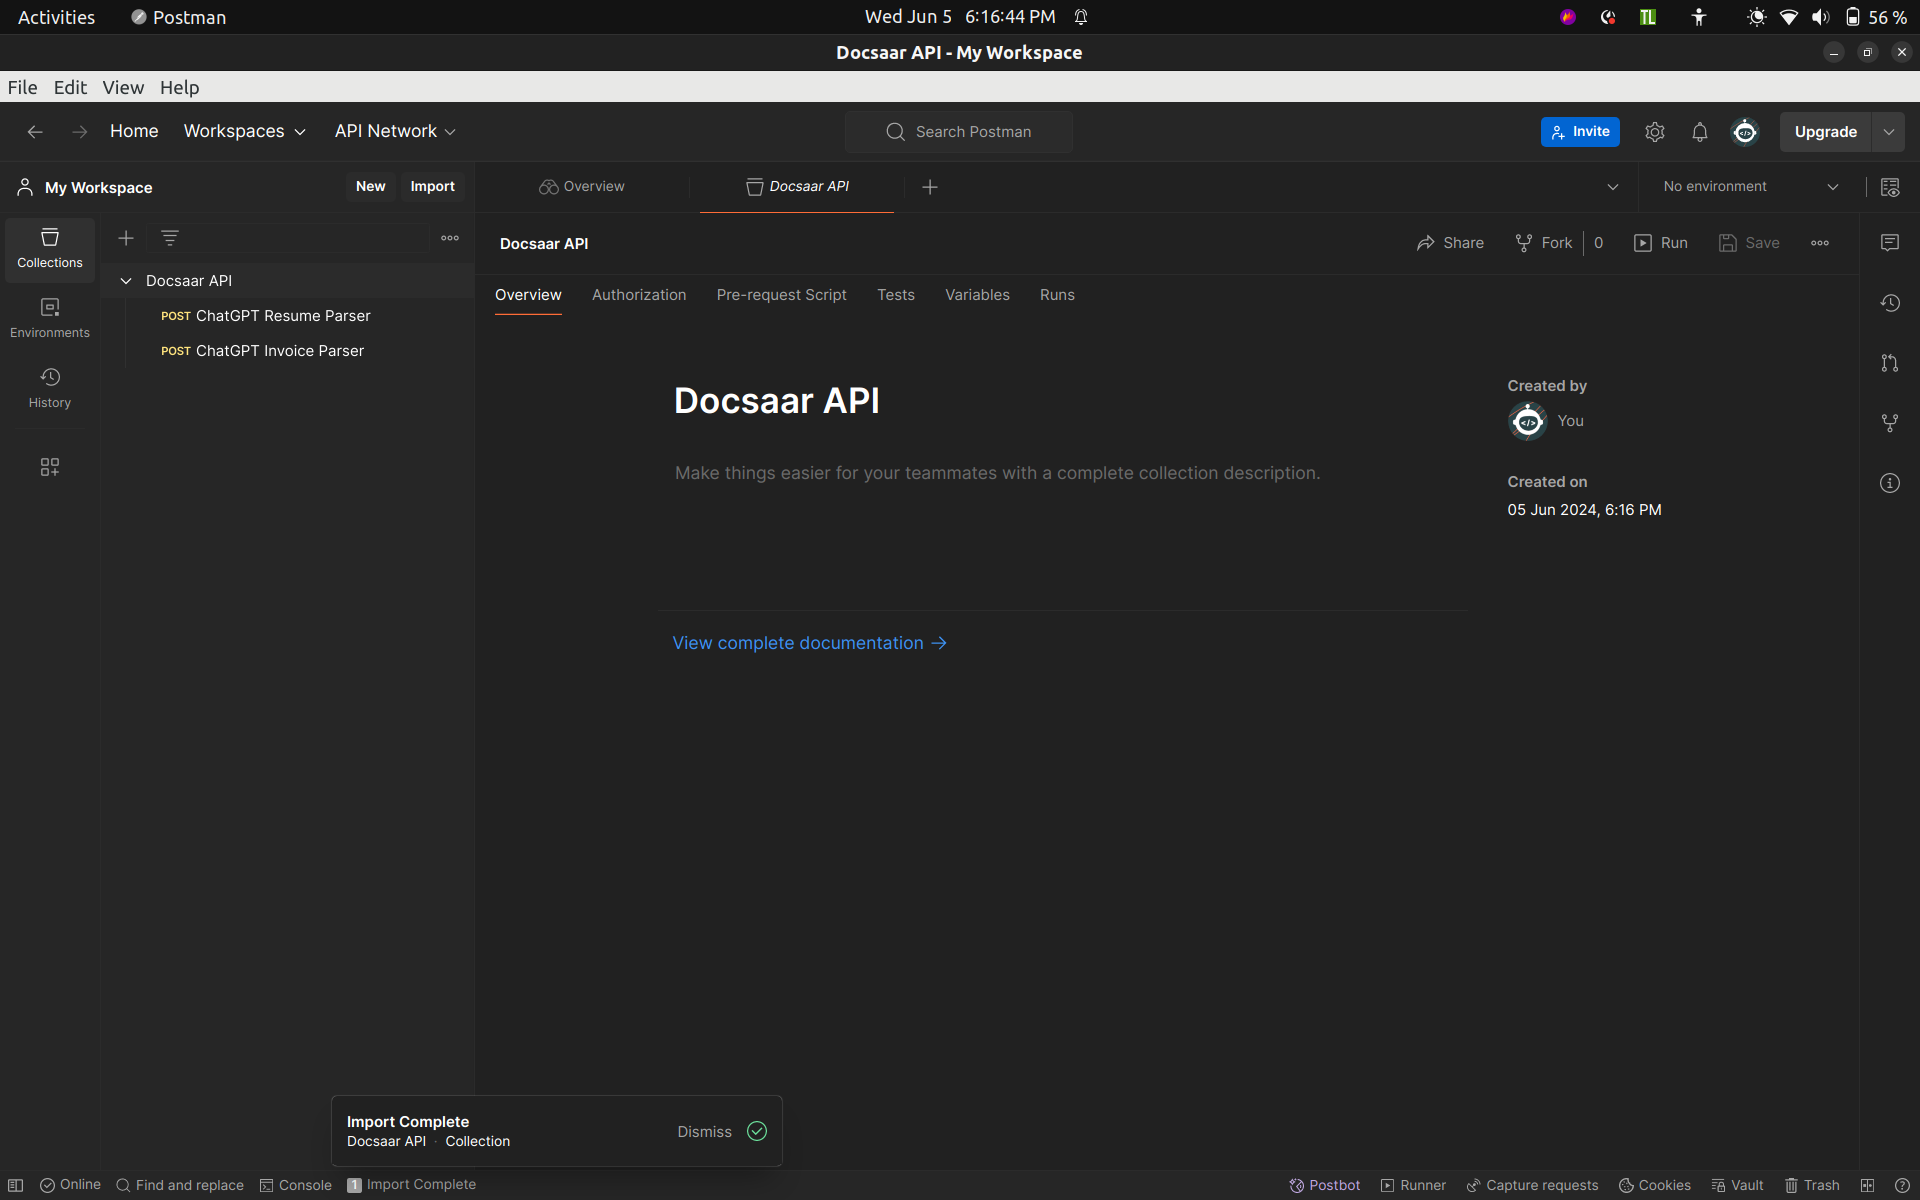Click the New button
The image size is (1920, 1200).
pos(370,187)
